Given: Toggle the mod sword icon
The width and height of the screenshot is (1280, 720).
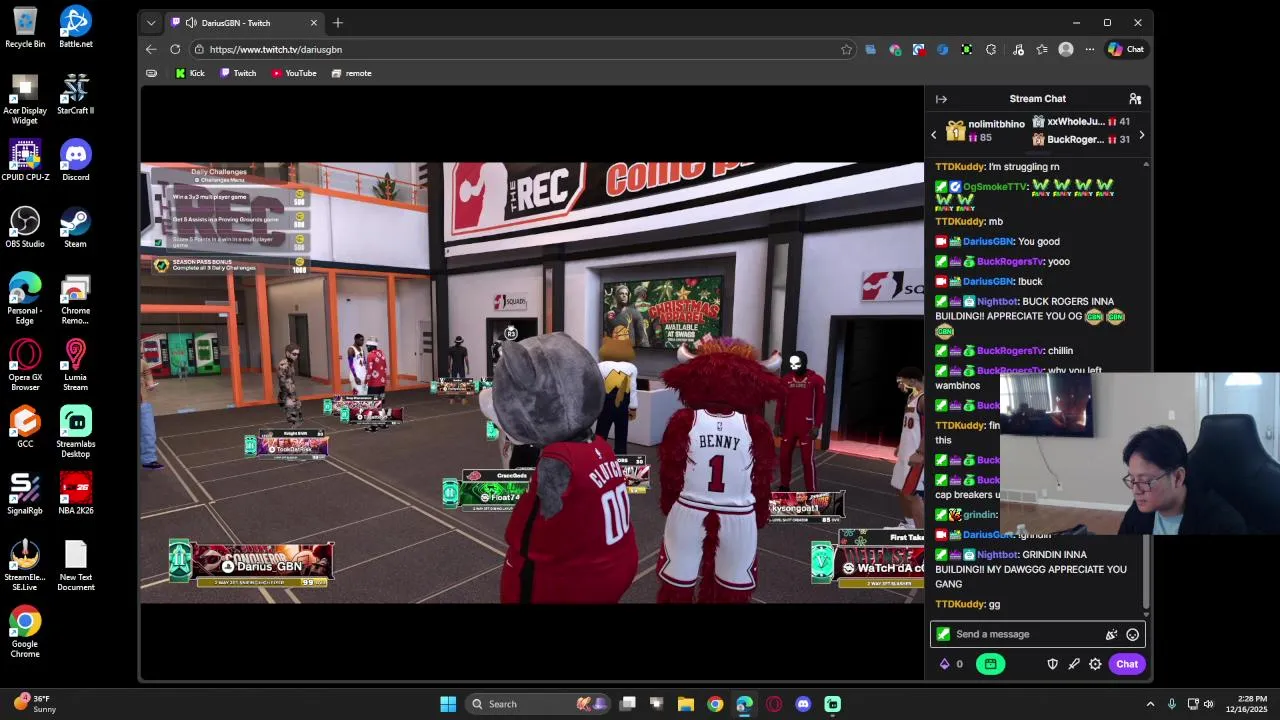Looking at the screenshot, I should tap(1074, 664).
